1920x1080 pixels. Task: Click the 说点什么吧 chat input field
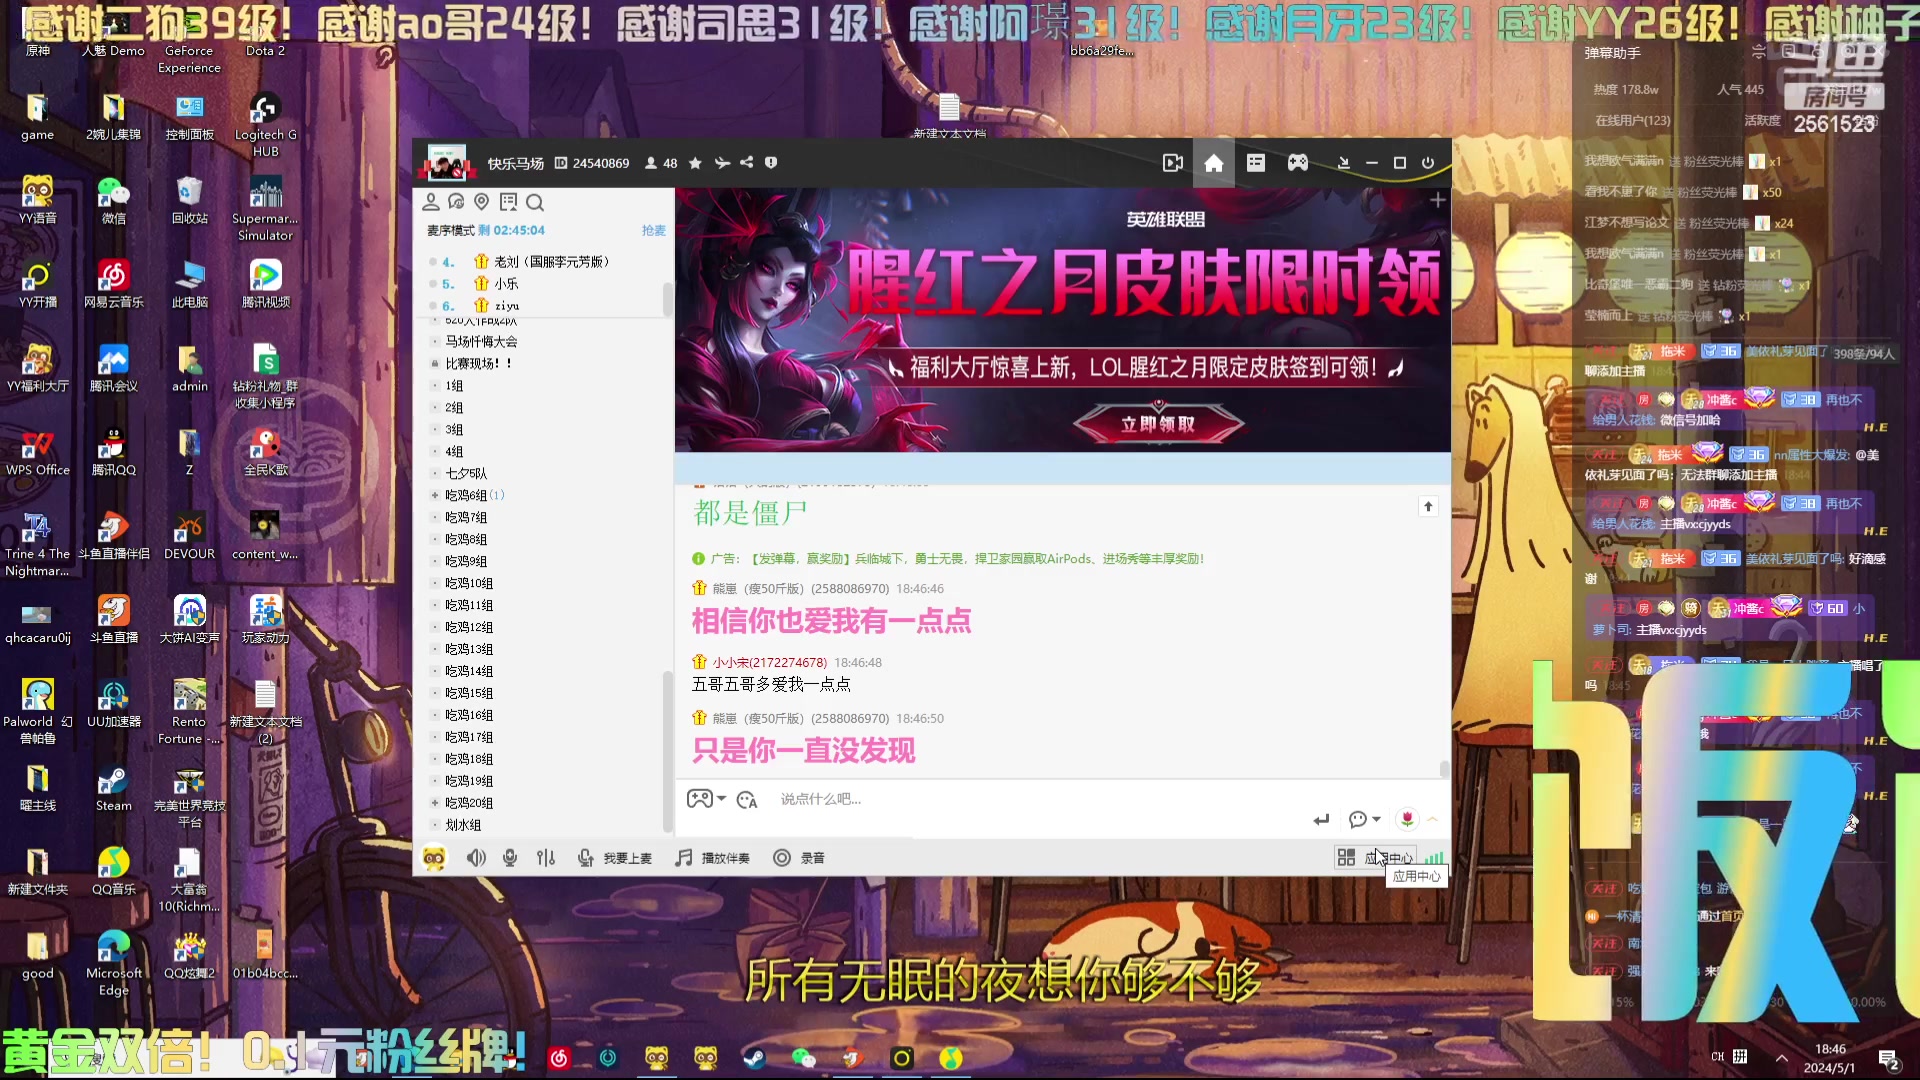tap(950, 799)
